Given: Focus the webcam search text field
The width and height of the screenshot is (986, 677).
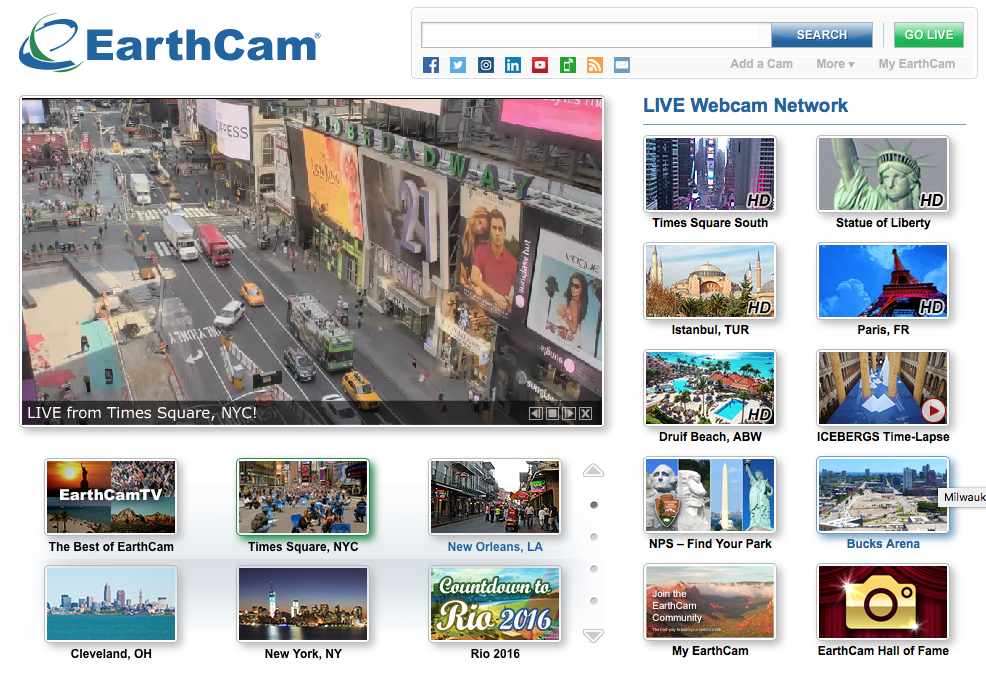Looking at the screenshot, I should point(596,35).
